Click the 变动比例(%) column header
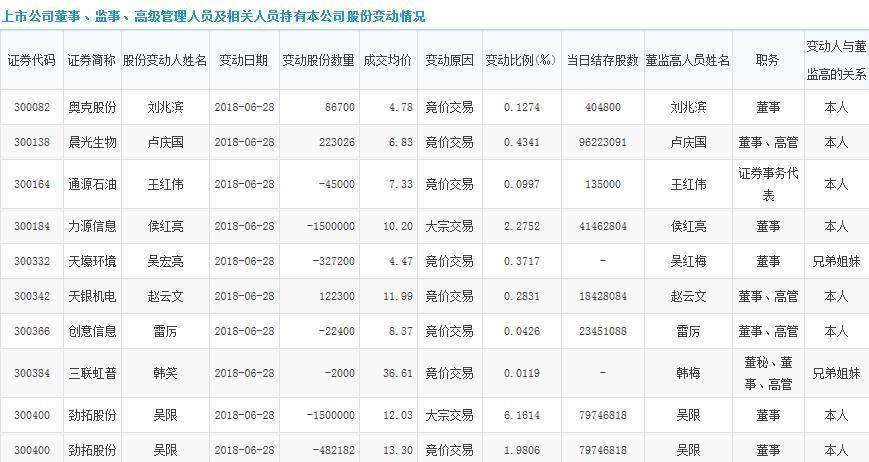 [521, 60]
